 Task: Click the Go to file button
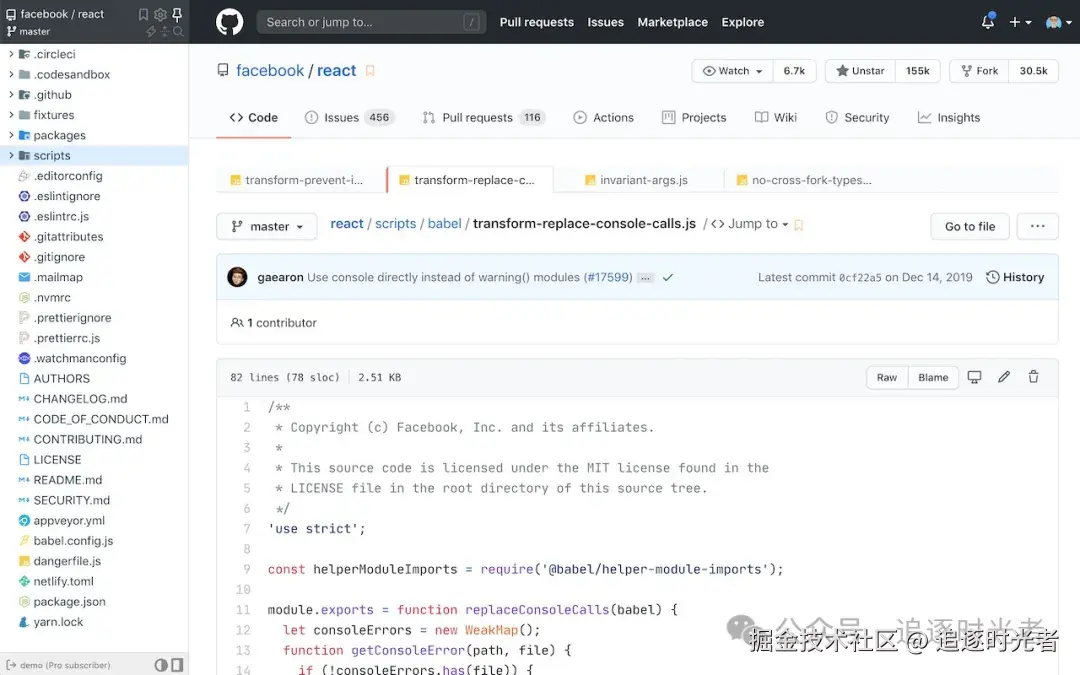(x=970, y=226)
